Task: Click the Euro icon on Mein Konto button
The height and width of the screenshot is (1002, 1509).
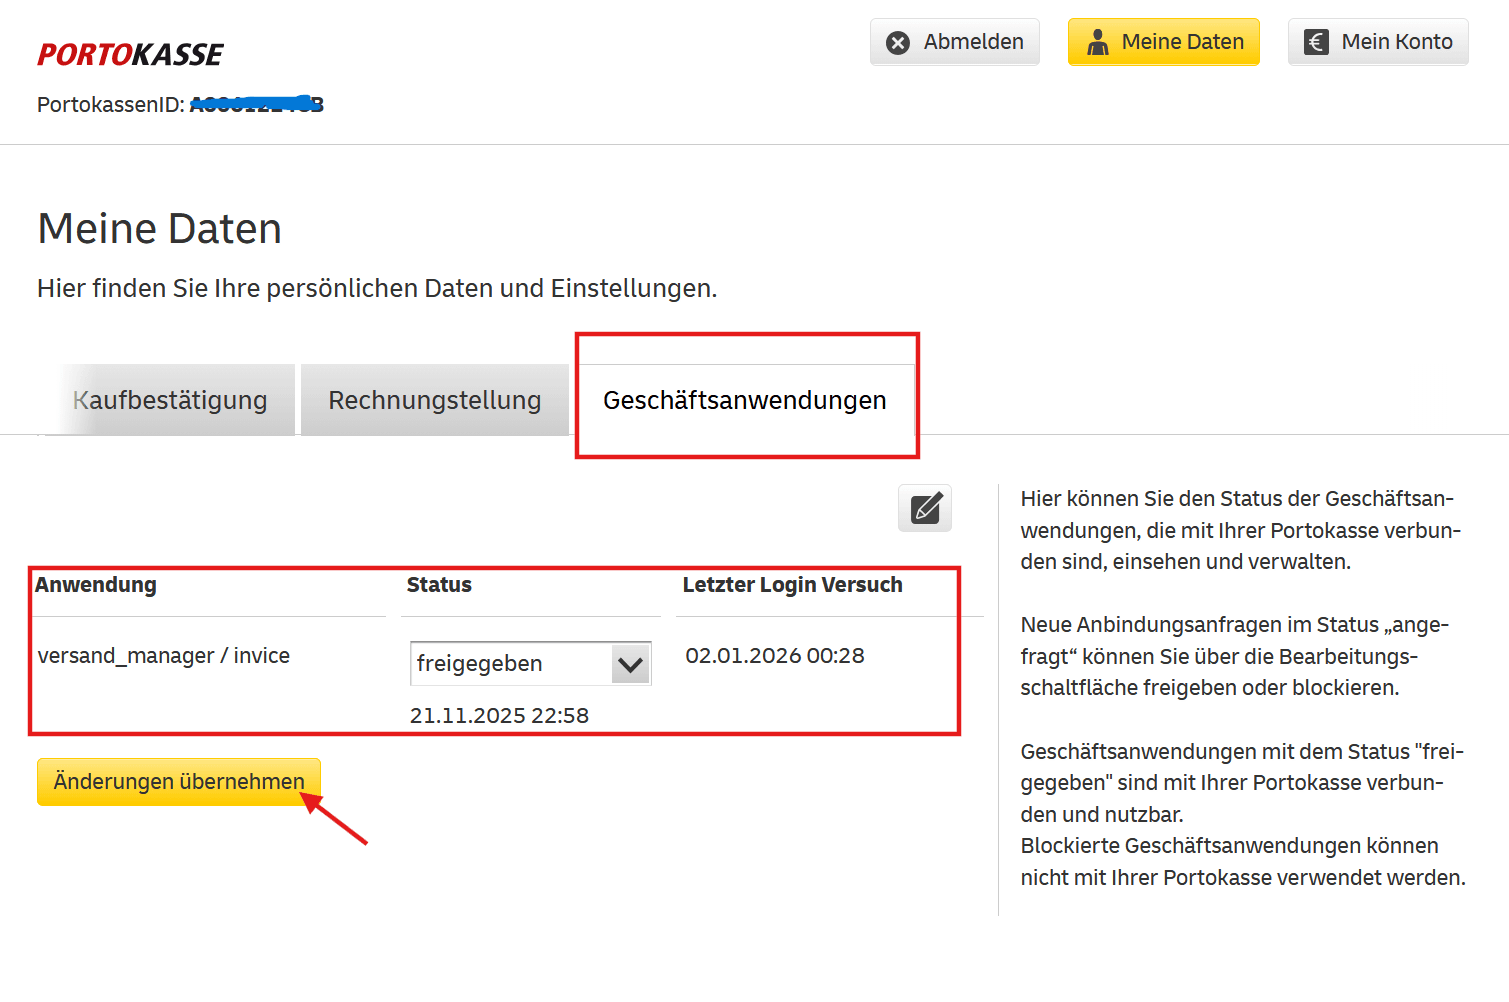Action: coord(1316,41)
